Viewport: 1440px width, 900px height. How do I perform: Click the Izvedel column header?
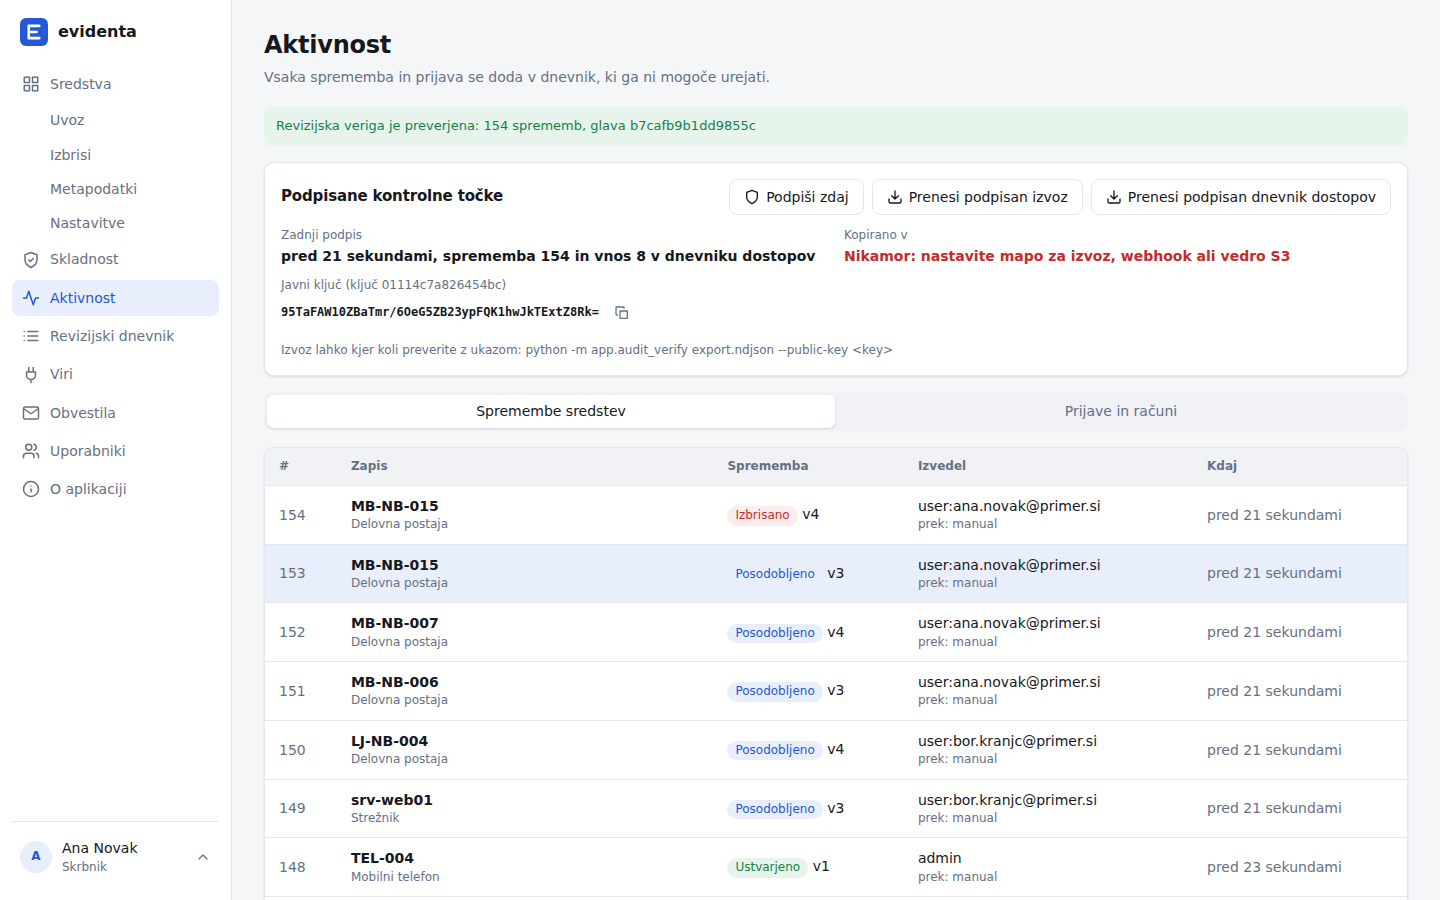(942, 466)
